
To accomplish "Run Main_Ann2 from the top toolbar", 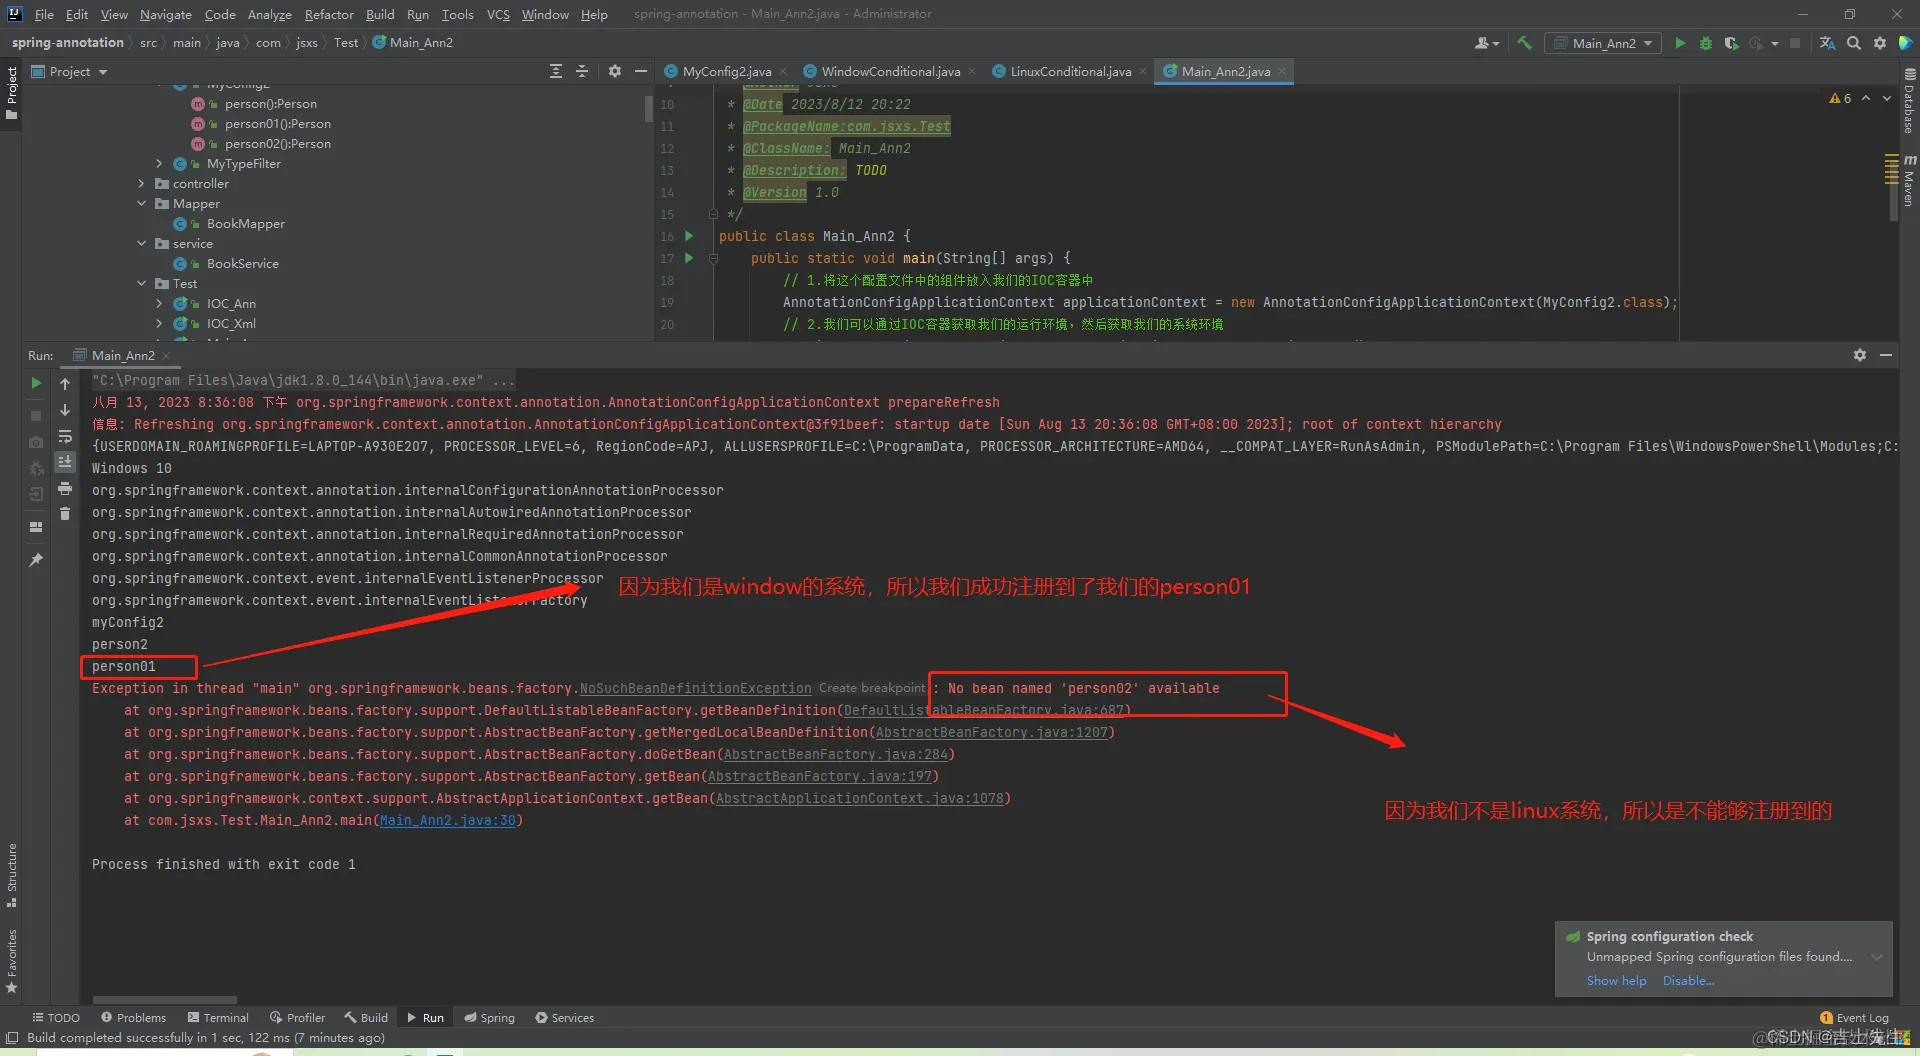I will [1680, 43].
